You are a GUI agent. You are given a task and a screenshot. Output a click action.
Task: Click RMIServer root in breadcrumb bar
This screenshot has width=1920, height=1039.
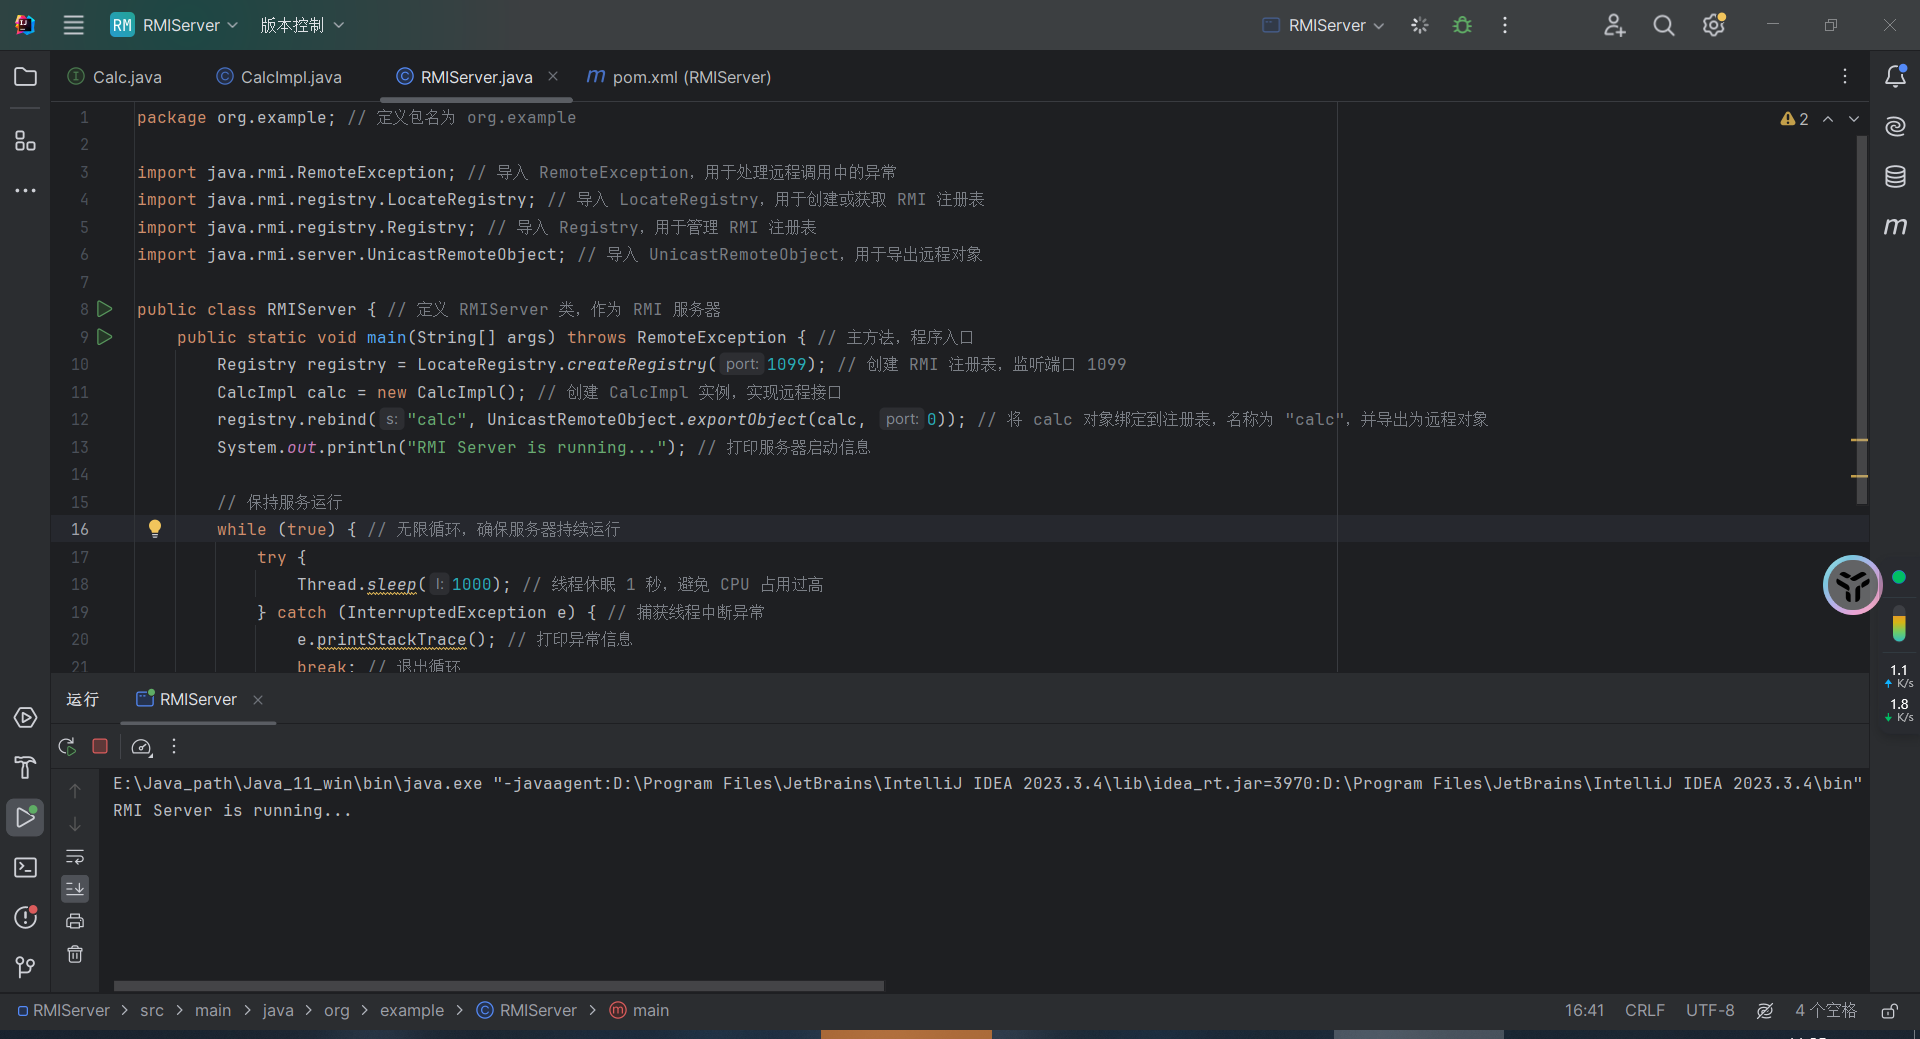[x=64, y=1010]
